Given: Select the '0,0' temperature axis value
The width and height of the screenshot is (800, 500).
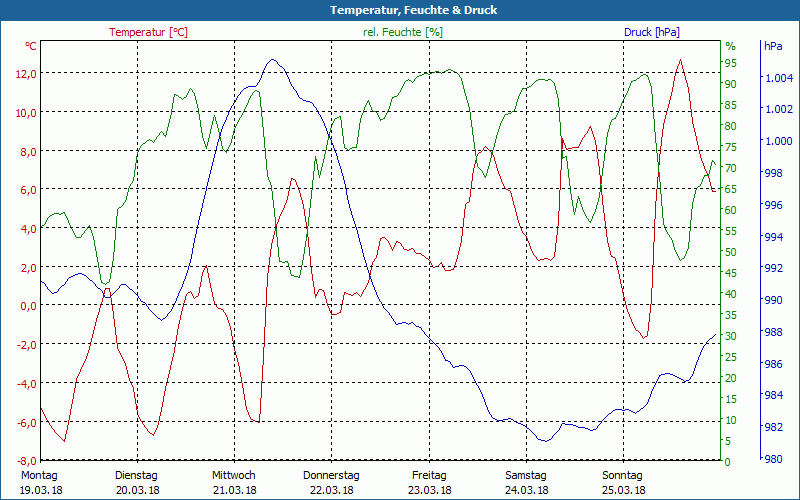Looking at the screenshot, I should point(29,306).
